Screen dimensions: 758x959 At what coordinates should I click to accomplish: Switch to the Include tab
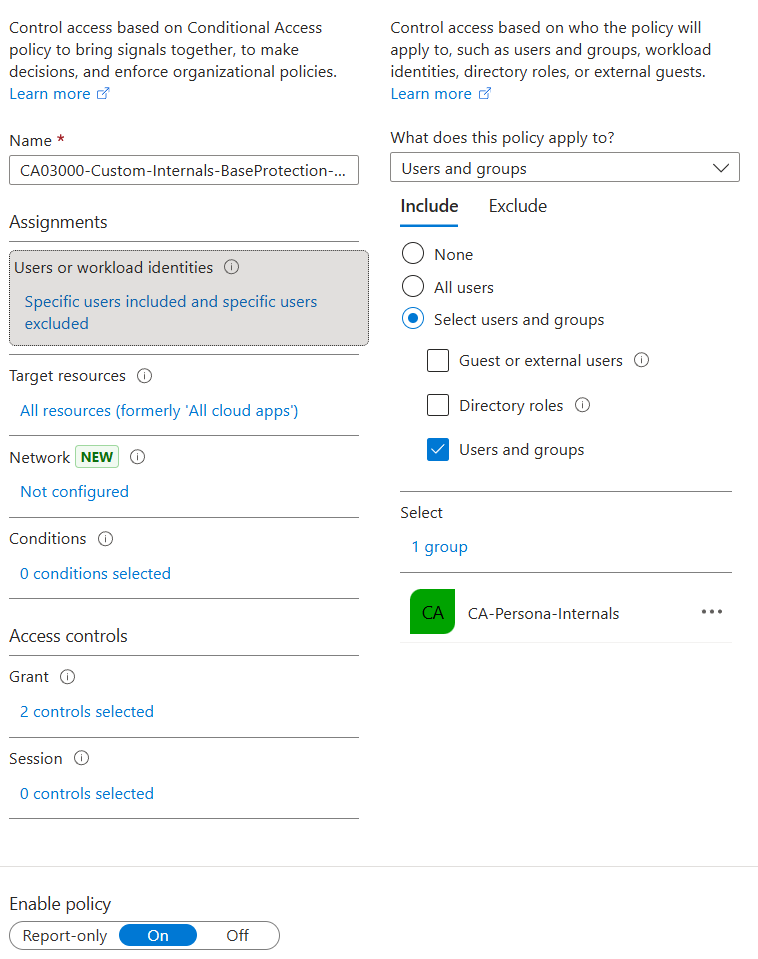click(x=429, y=206)
